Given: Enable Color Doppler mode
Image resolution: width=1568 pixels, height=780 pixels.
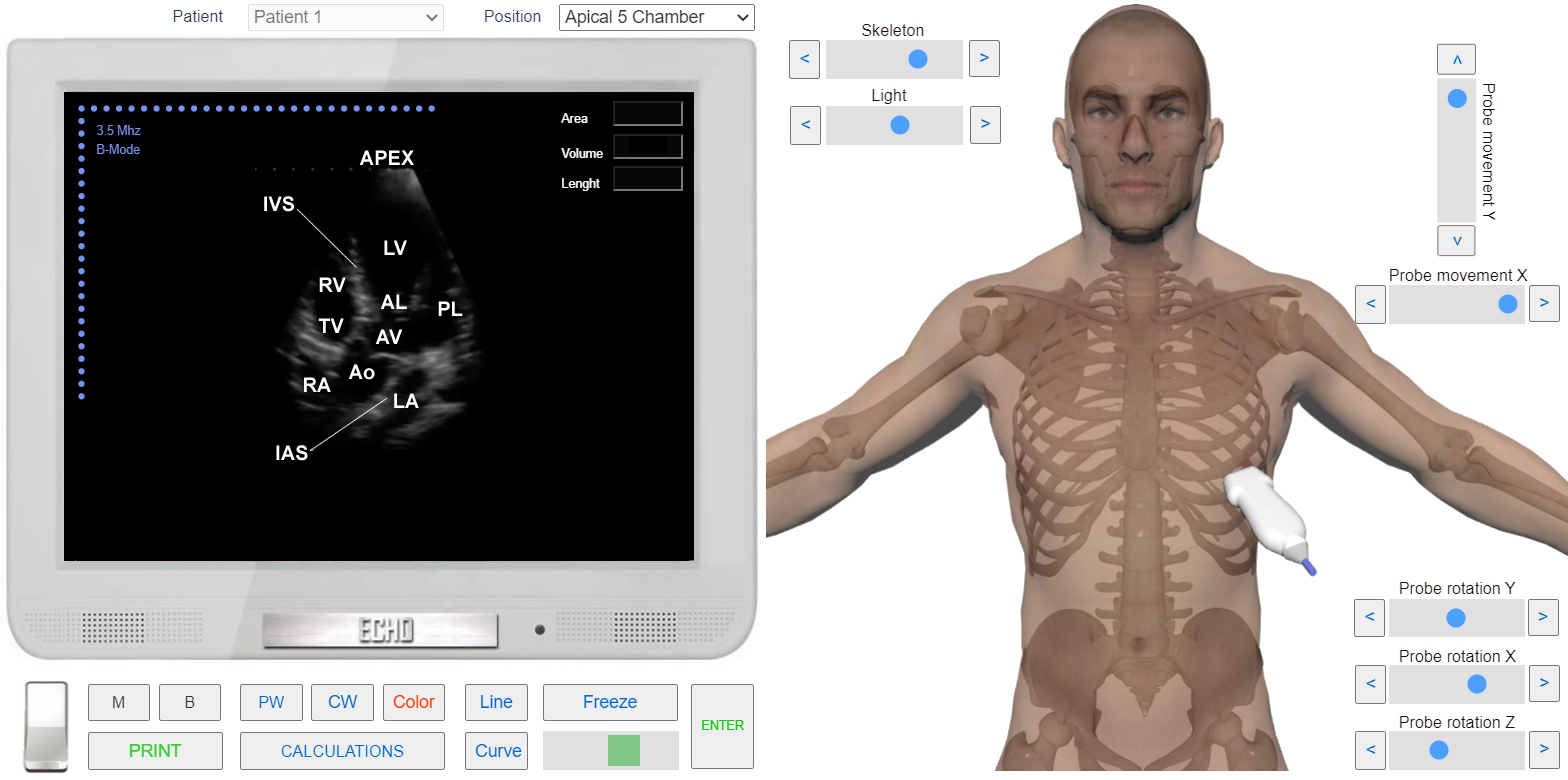Looking at the screenshot, I should pos(414,702).
